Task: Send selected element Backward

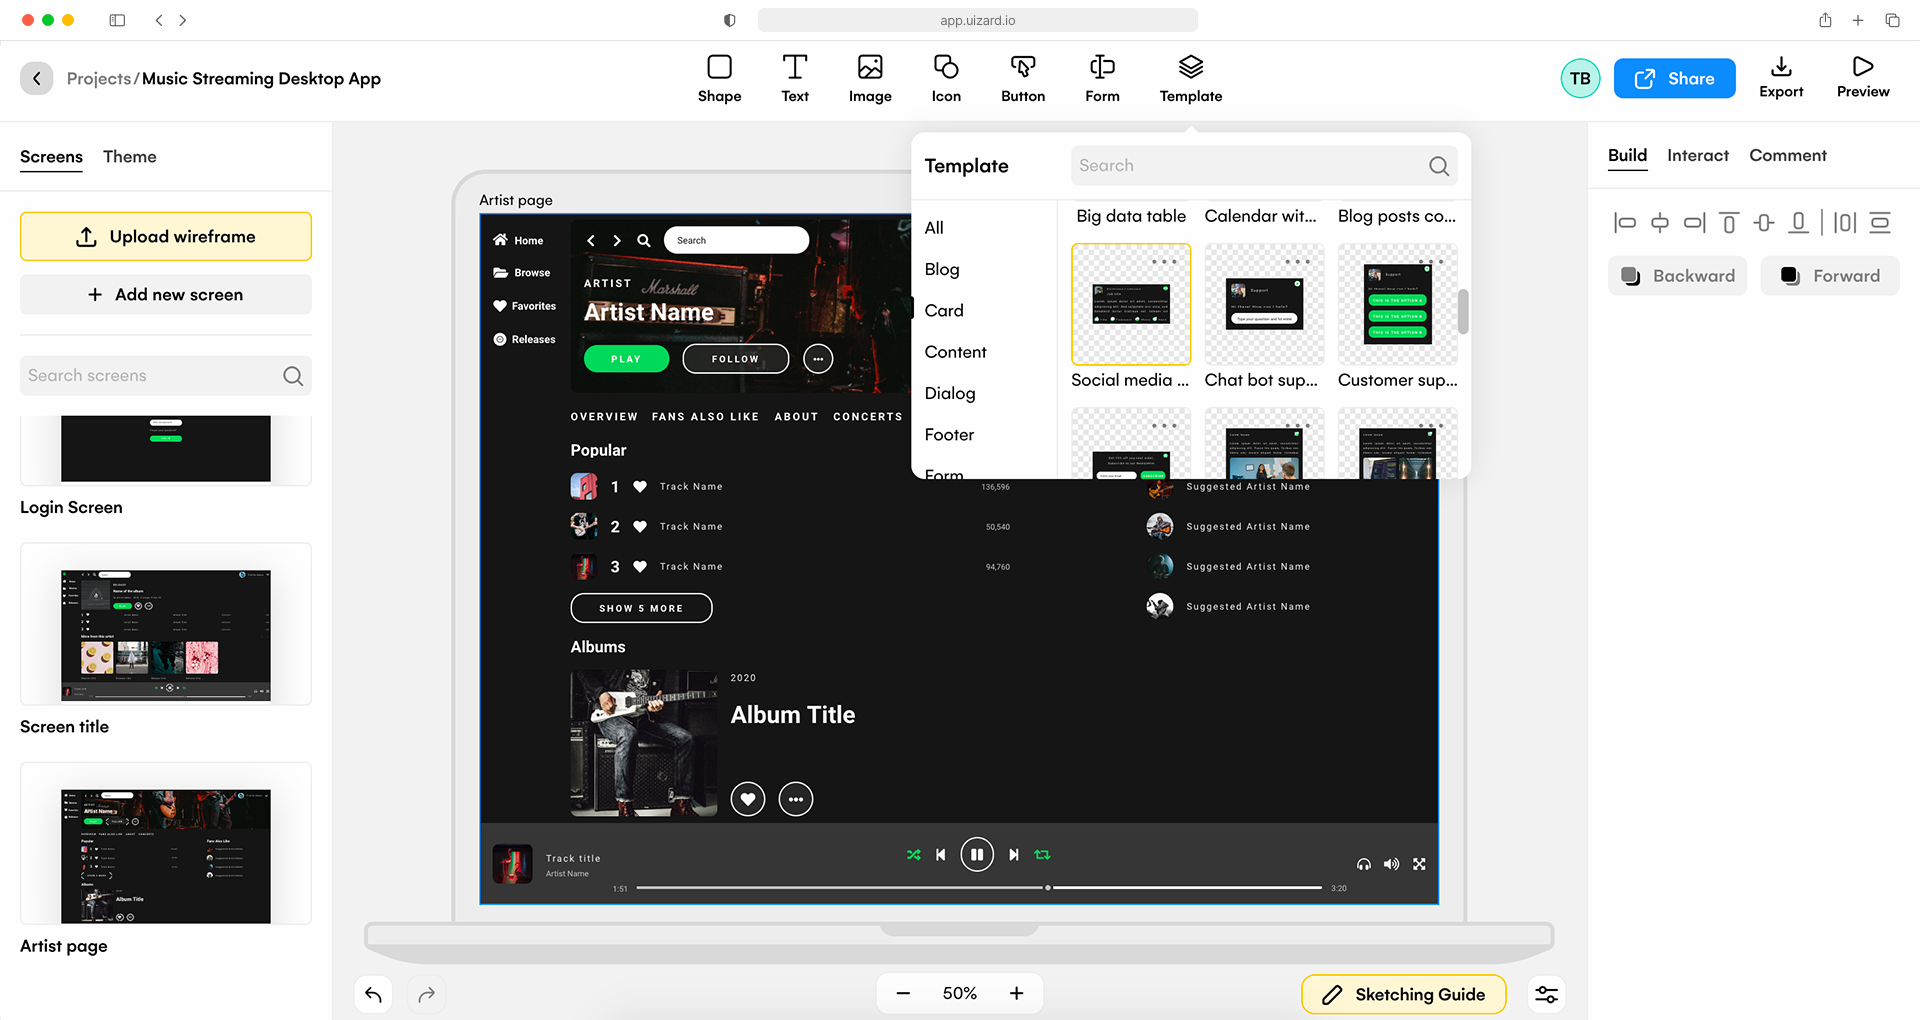Action: pos(1677,275)
